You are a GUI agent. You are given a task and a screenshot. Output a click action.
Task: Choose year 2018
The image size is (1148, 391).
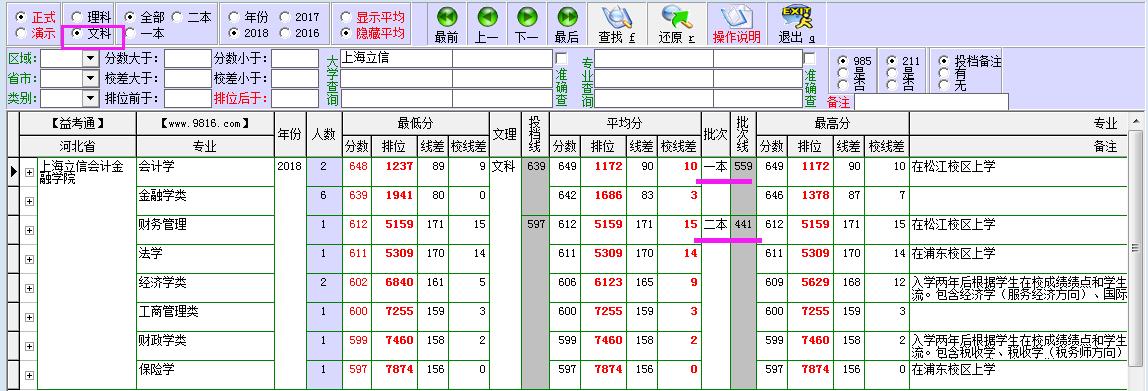click(234, 33)
